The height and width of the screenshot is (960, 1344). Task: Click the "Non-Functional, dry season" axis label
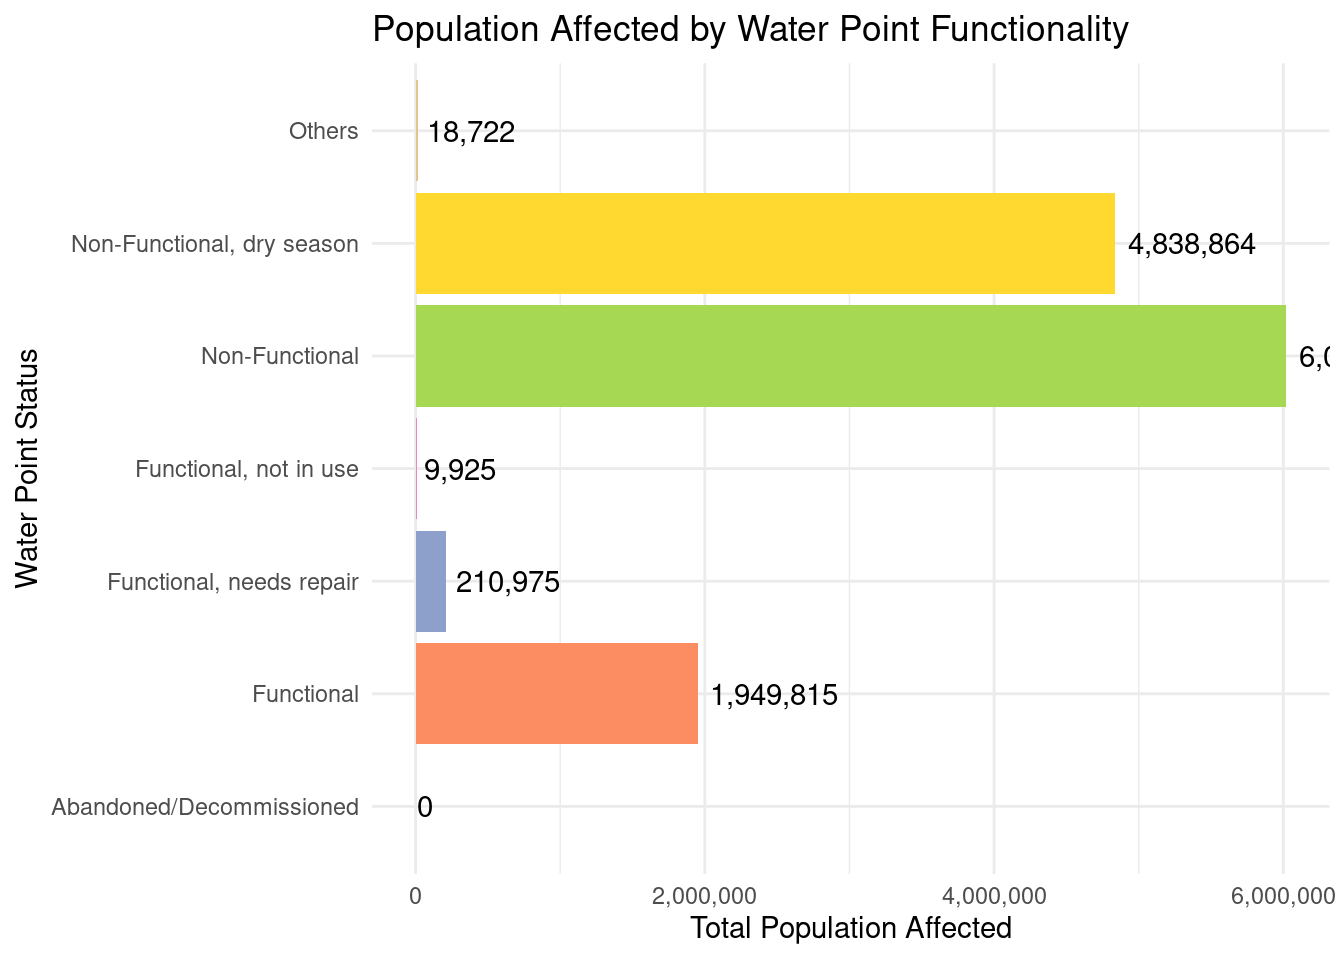(x=215, y=244)
